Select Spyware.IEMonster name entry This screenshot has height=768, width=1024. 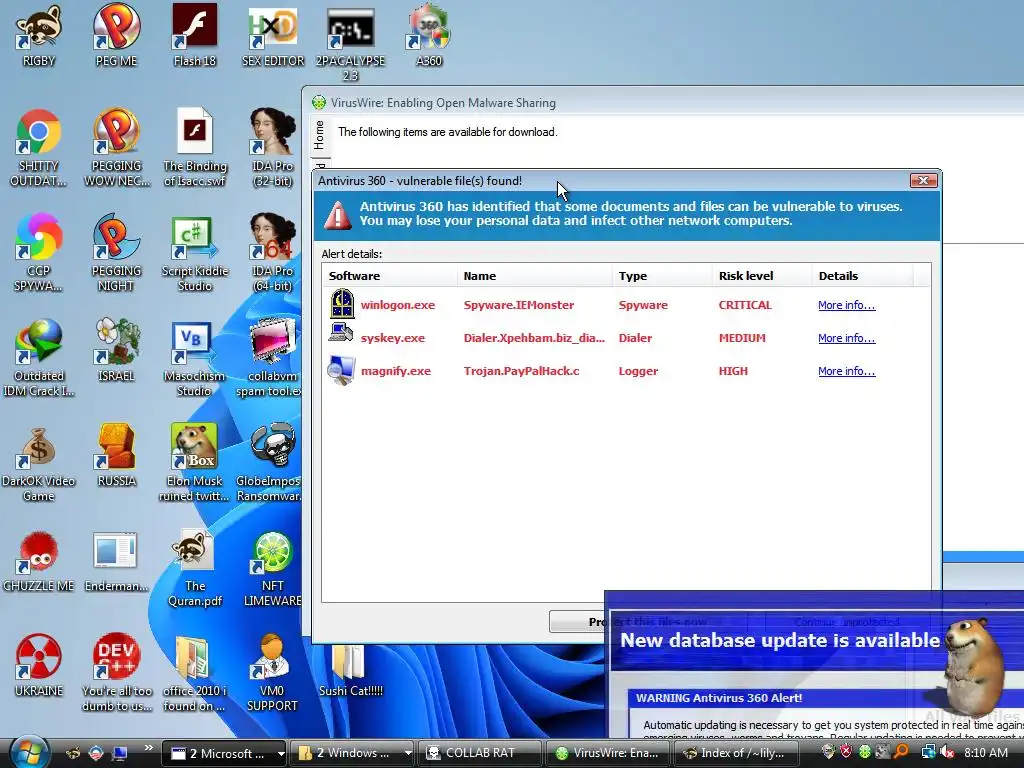click(x=519, y=305)
